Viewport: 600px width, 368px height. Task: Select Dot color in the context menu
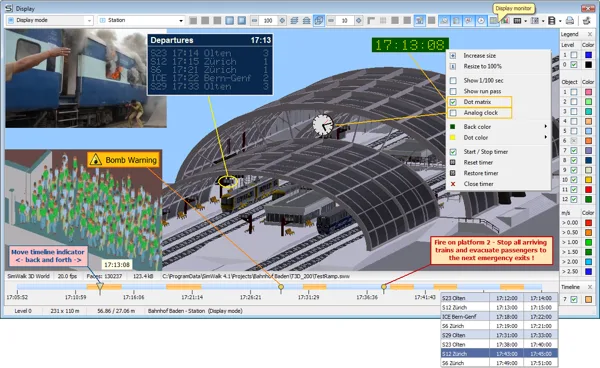point(476,137)
